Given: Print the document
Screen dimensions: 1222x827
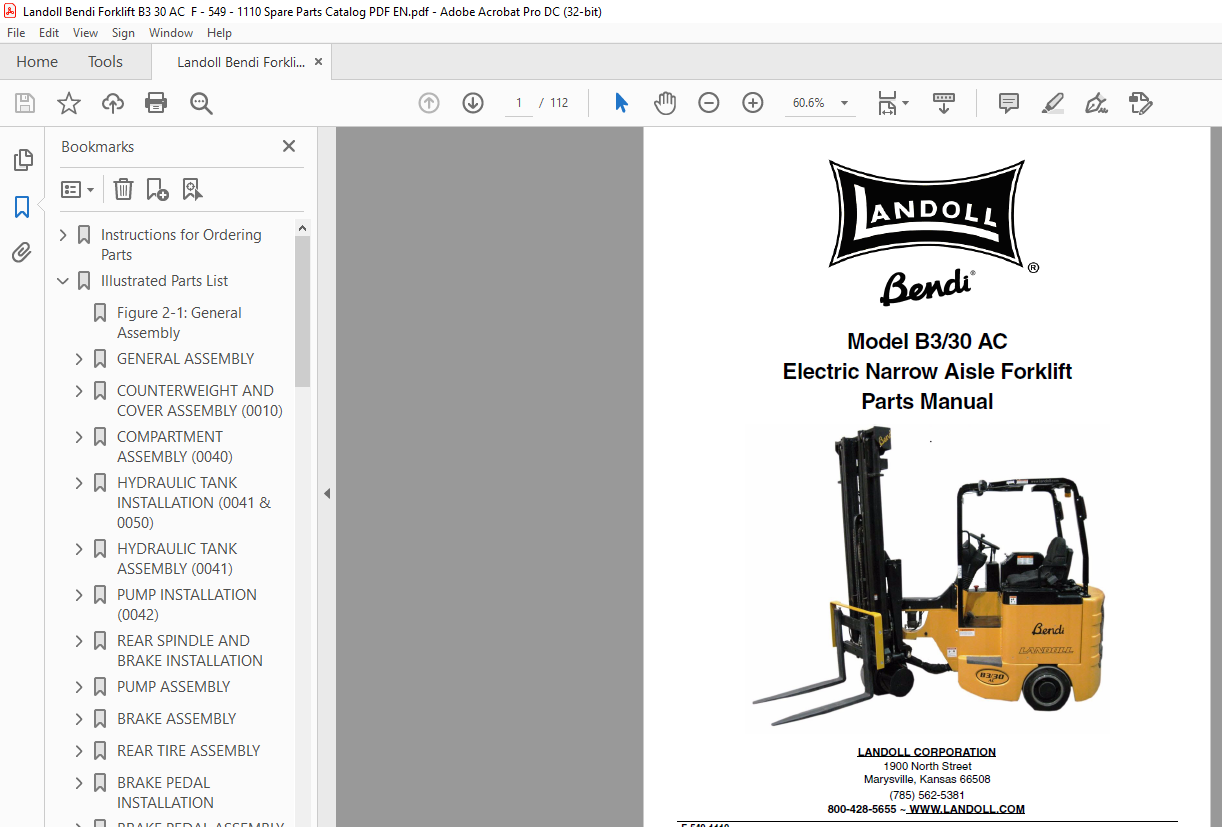Looking at the screenshot, I should (x=156, y=103).
